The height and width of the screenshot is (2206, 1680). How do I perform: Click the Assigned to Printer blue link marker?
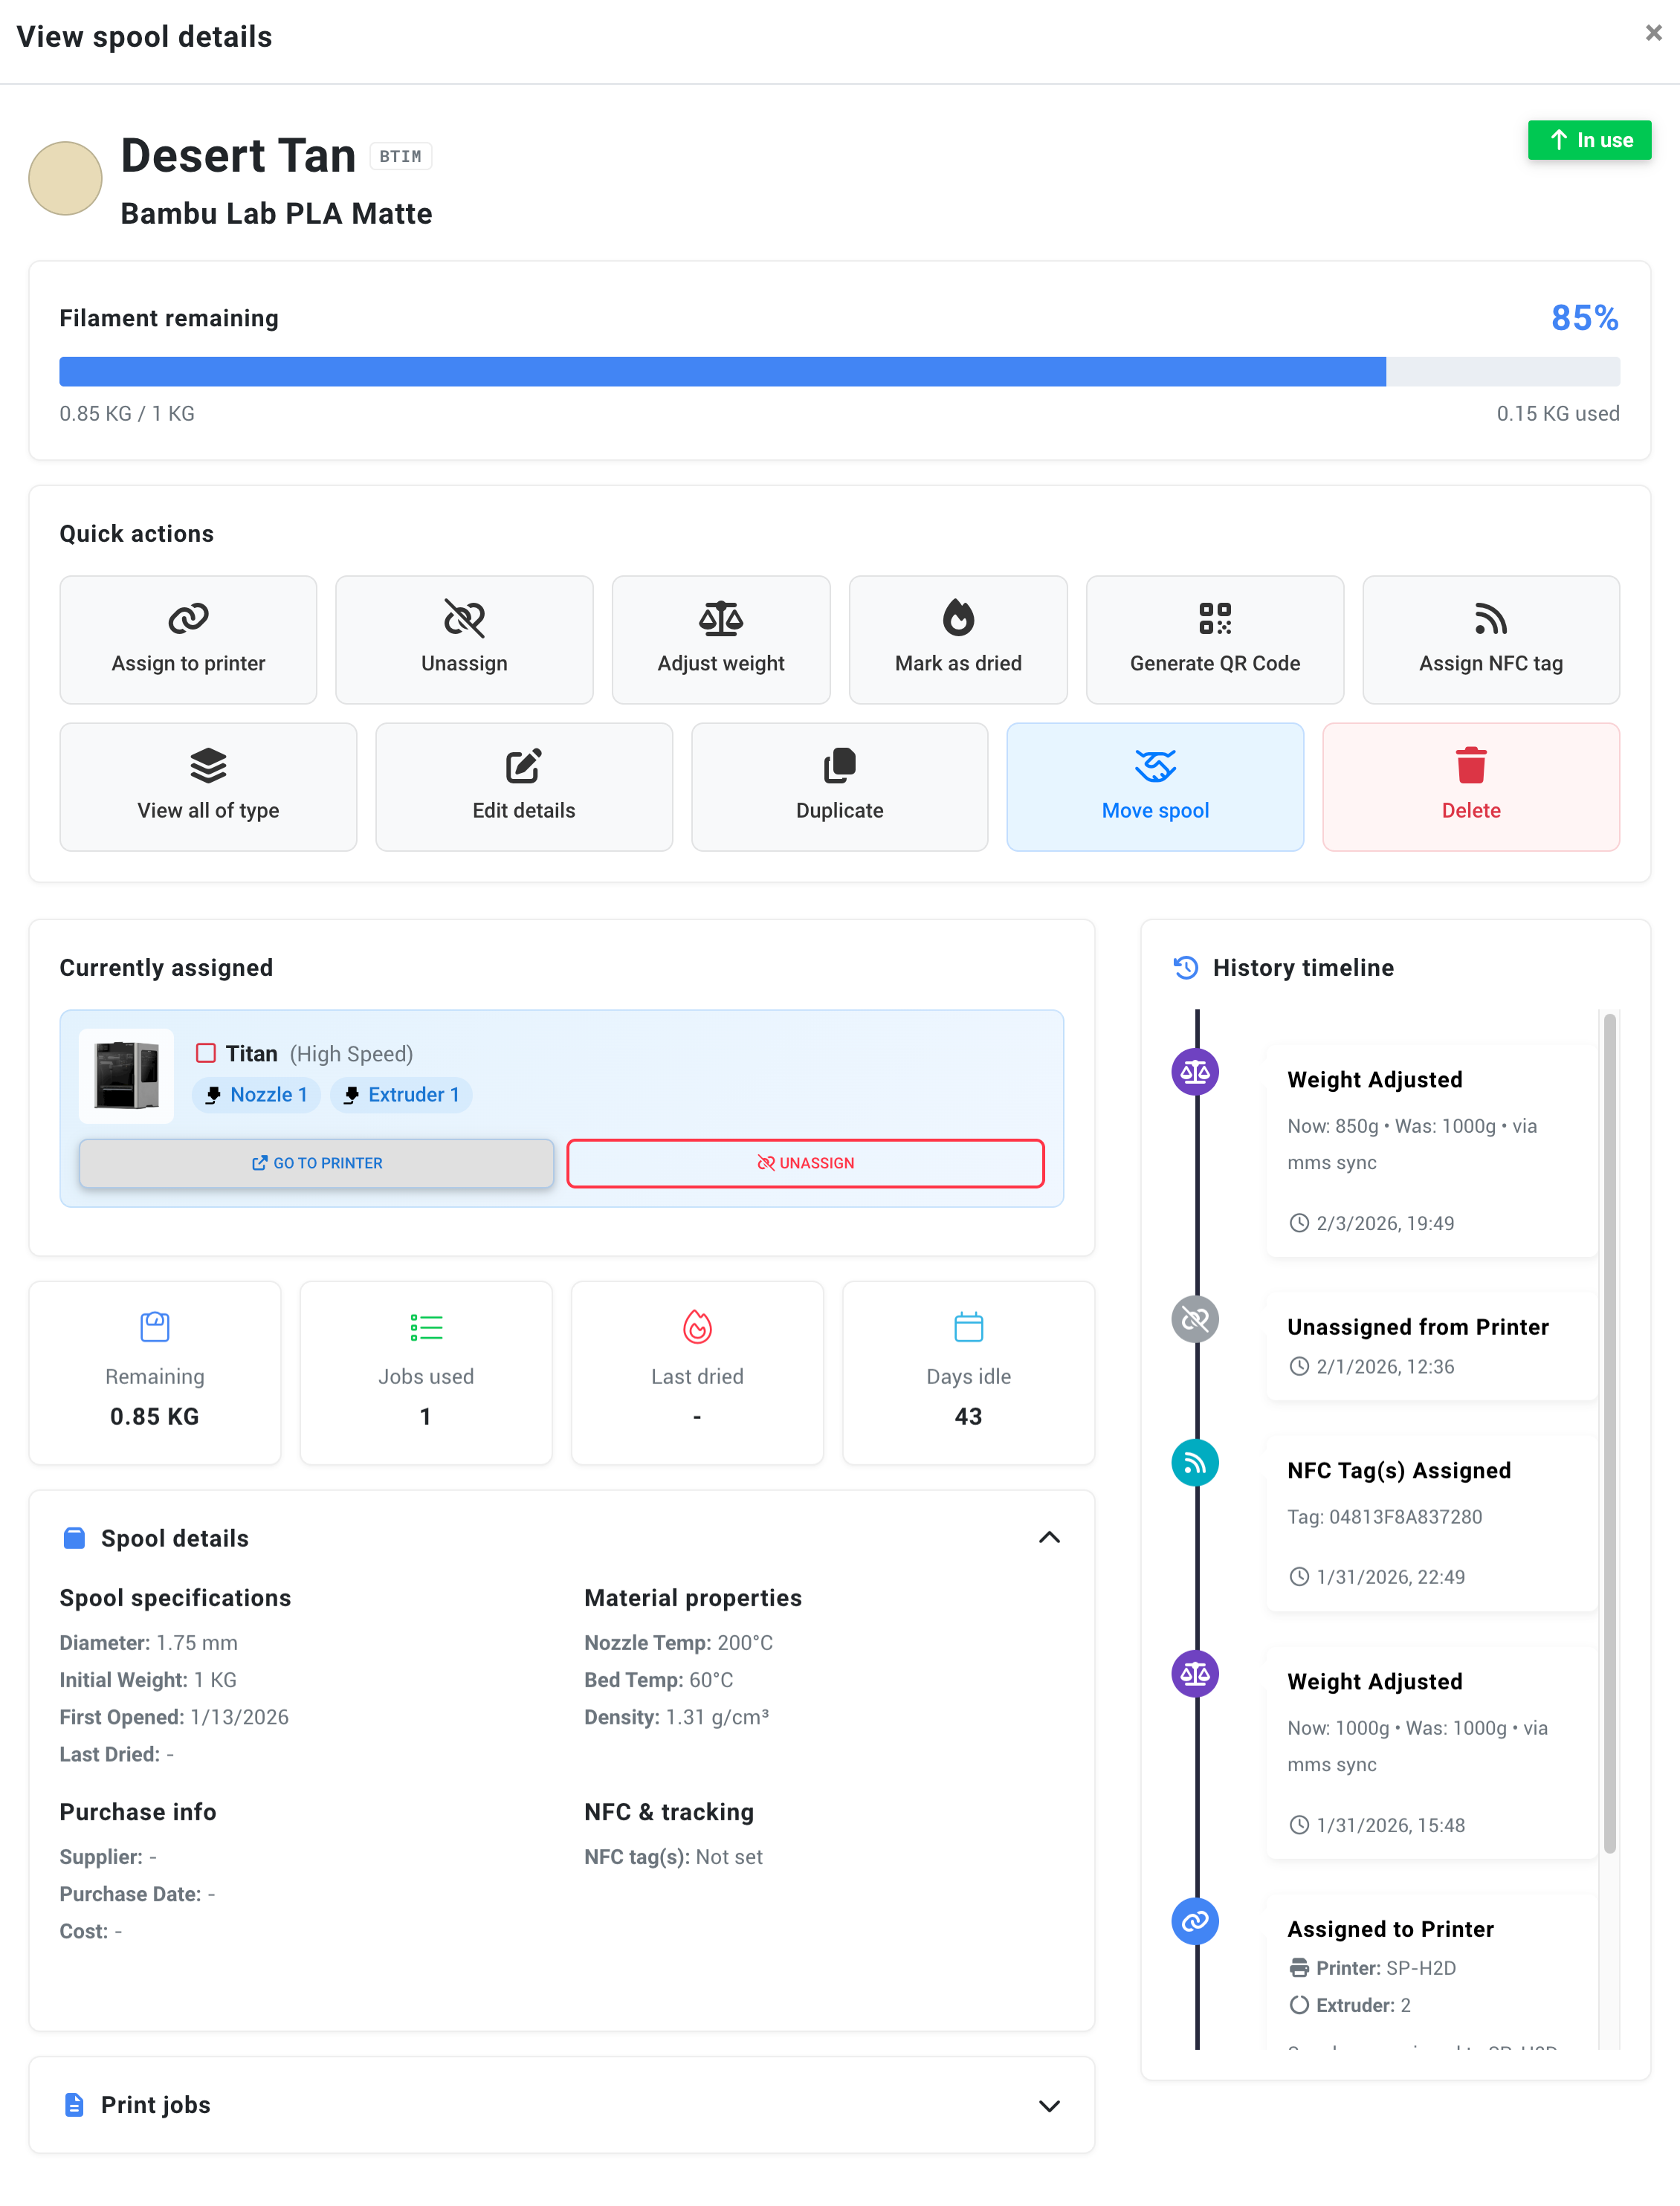(x=1195, y=1921)
